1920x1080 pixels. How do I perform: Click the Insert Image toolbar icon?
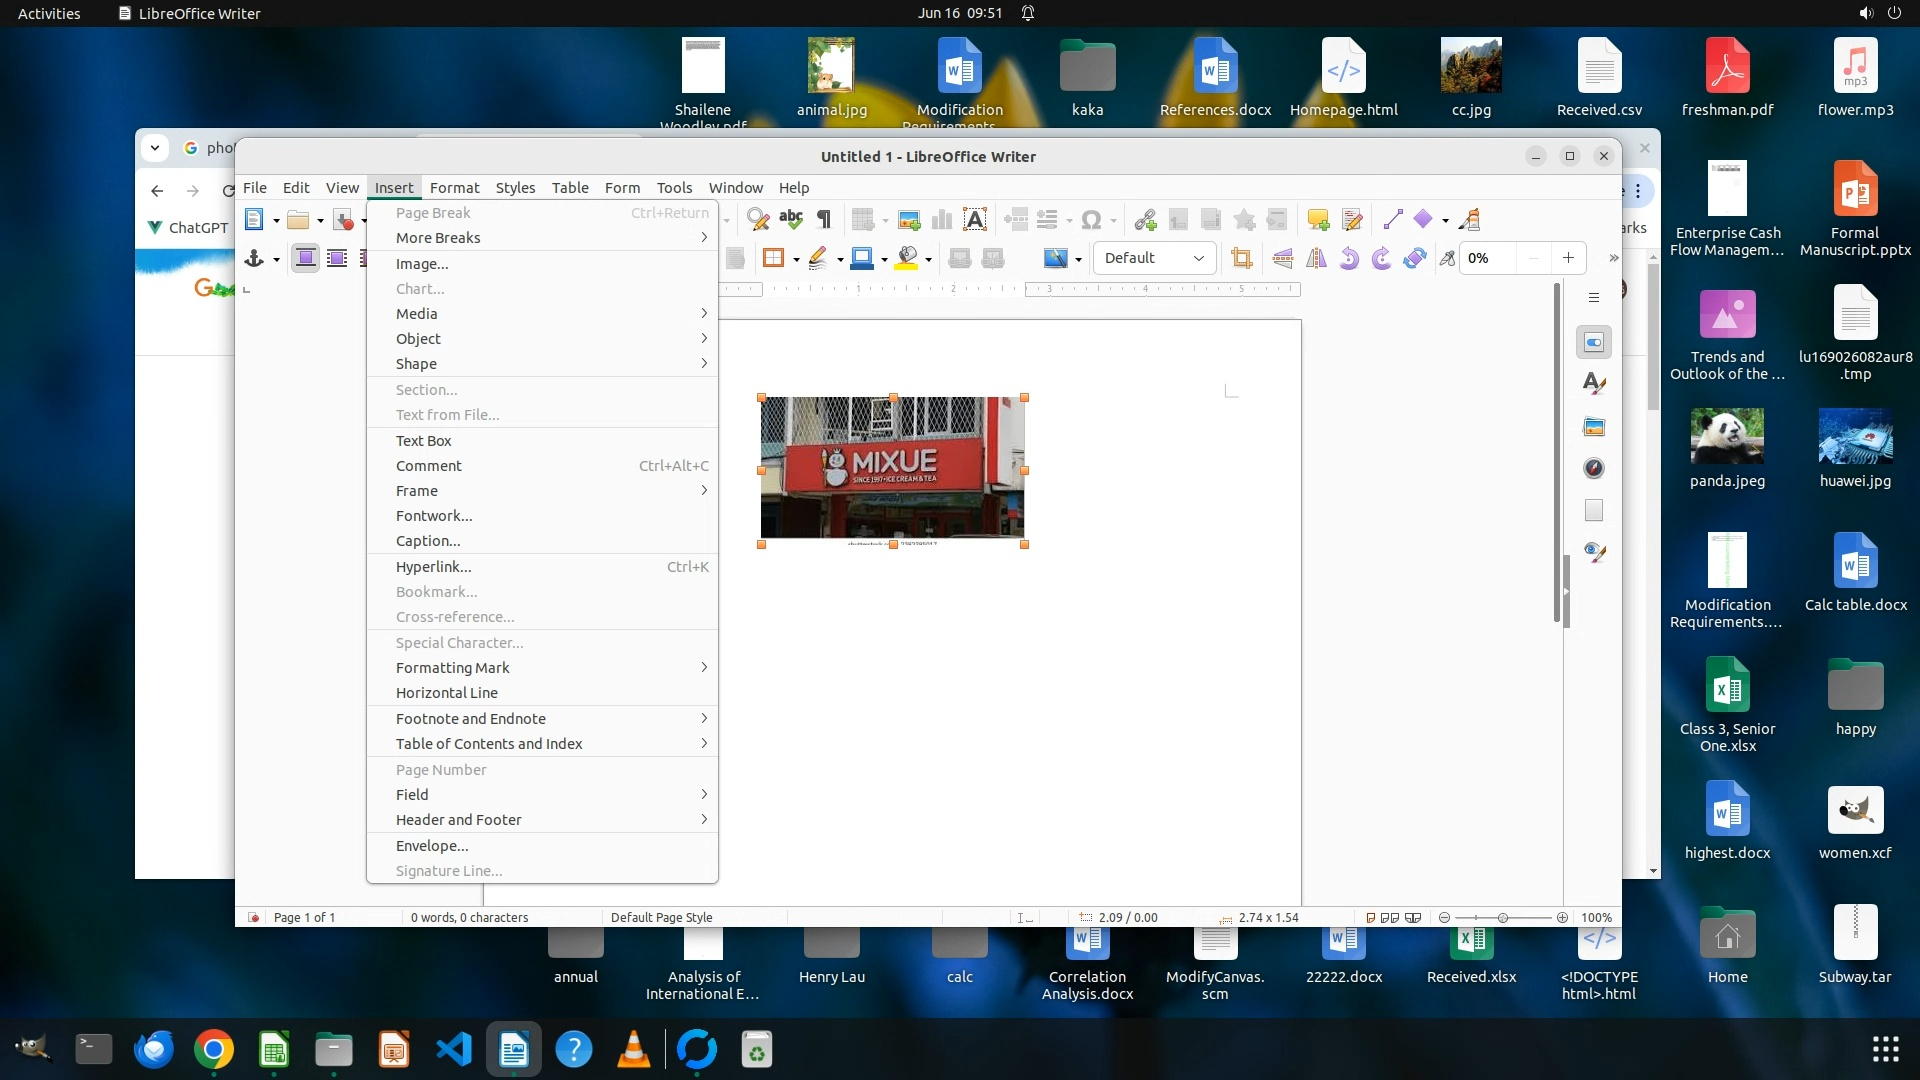pyautogui.click(x=909, y=220)
